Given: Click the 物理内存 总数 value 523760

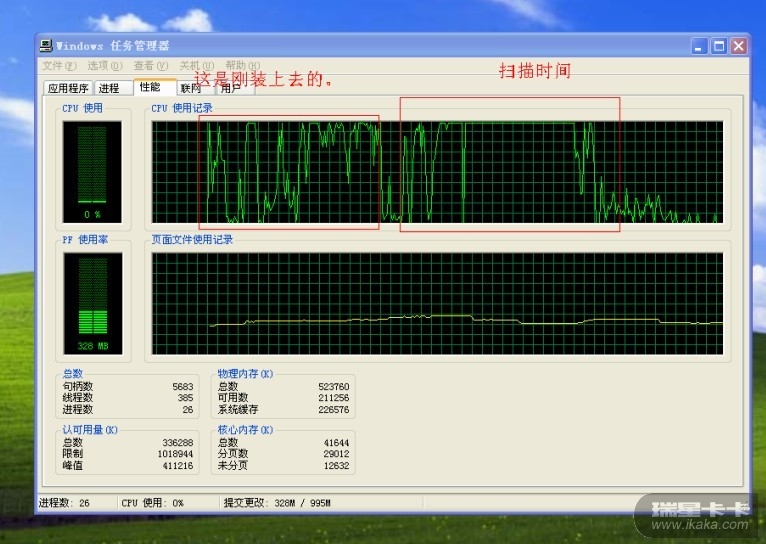Looking at the screenshot, I should [x=334, y=386].
